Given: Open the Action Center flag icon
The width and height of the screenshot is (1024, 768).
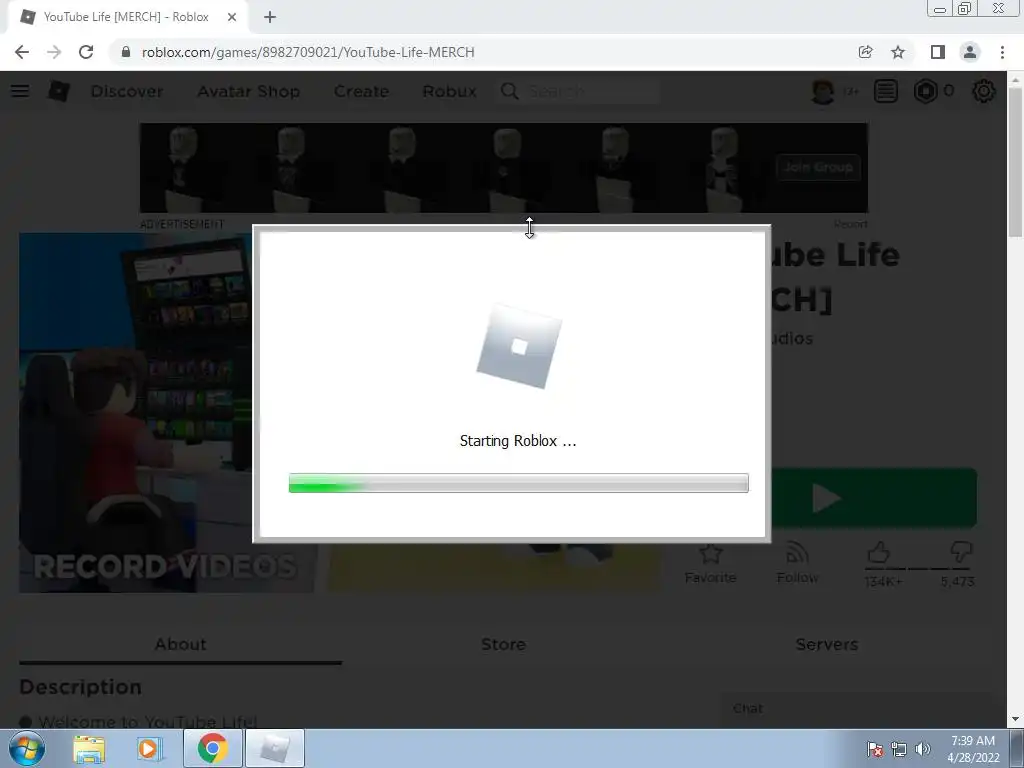Looking at the screenshot, I should point(874,749).
